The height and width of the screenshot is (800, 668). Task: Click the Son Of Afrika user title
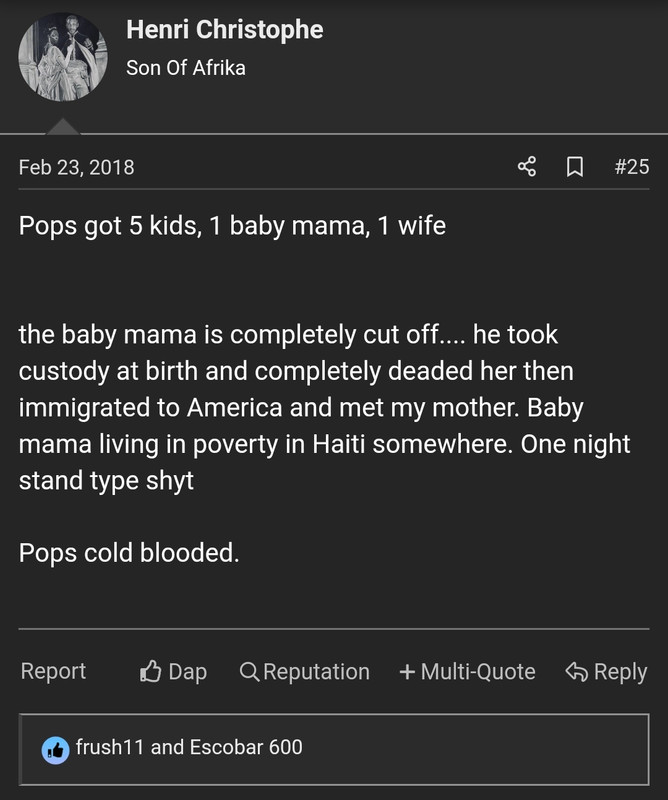tap(186, 68)
